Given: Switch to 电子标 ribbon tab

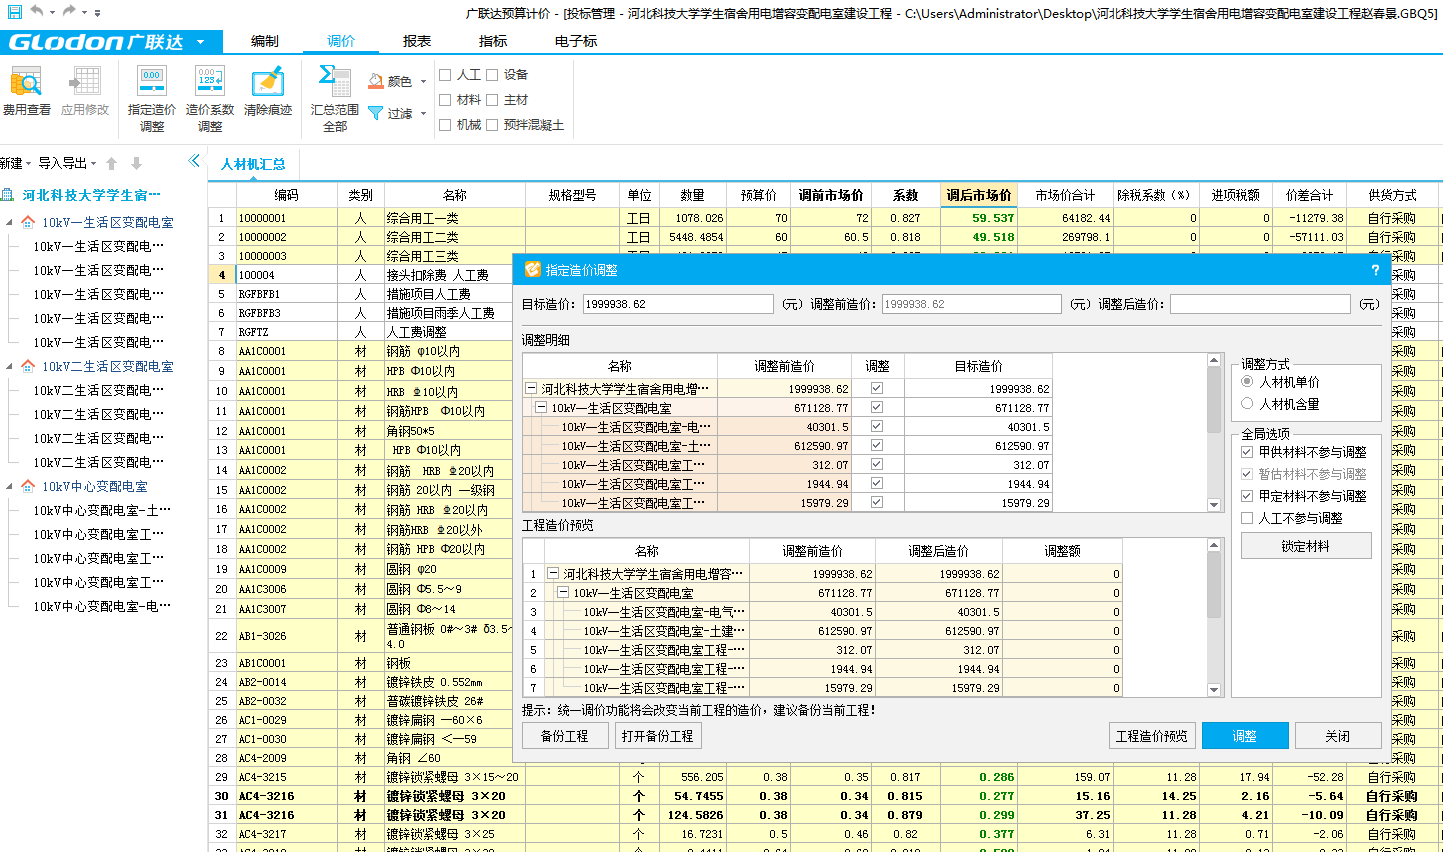Looking at the screenshot, I should pos(576,41).
